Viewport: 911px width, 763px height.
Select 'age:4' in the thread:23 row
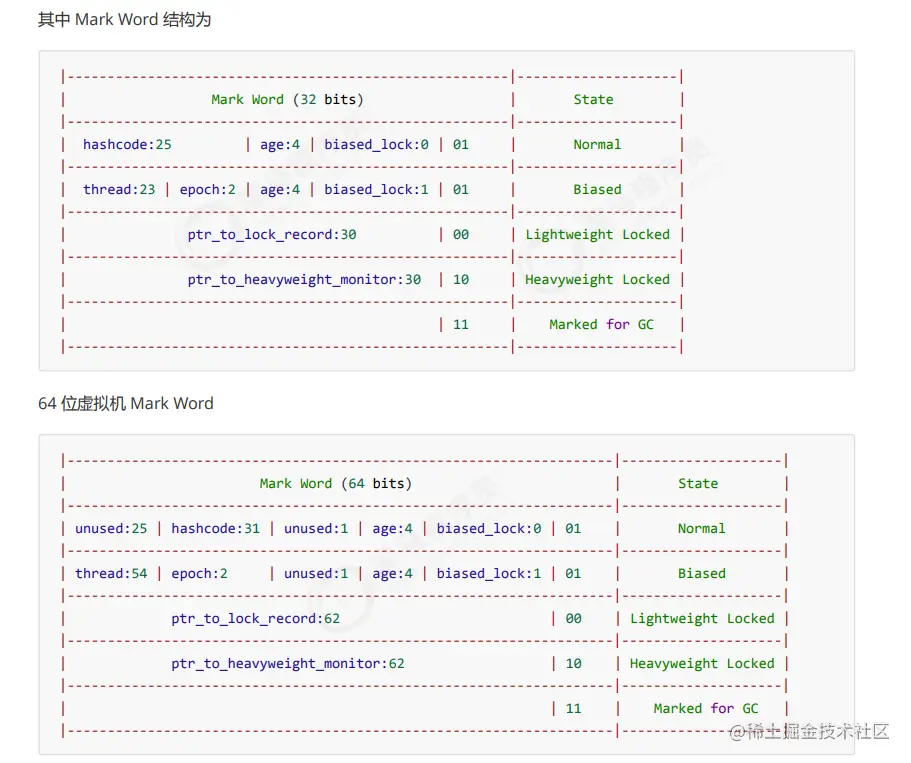click(x=280, y=189)
